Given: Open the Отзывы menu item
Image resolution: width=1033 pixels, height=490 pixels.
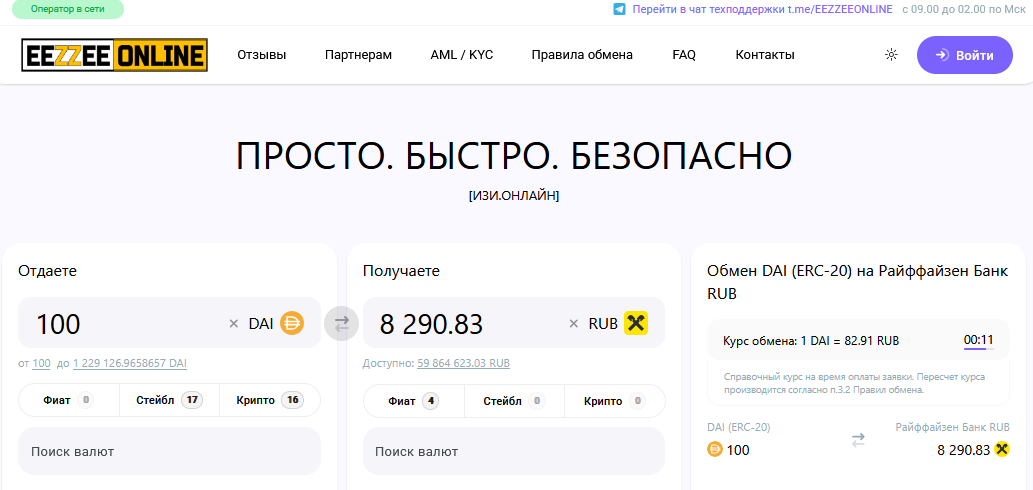Looking at the screenshot, I should pos(262,55).
